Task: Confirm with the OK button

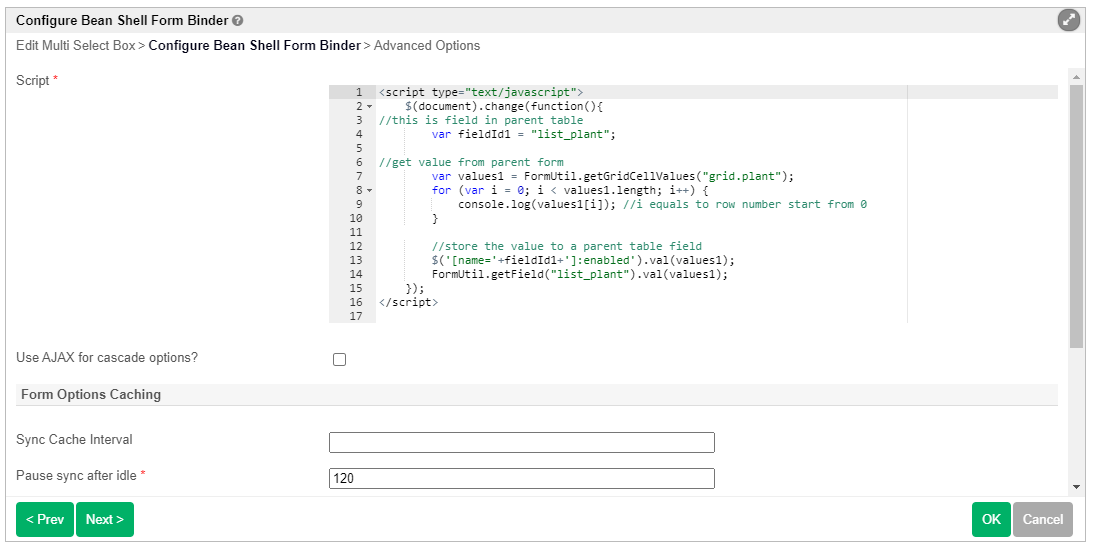Action: click(x=991, y=520)
